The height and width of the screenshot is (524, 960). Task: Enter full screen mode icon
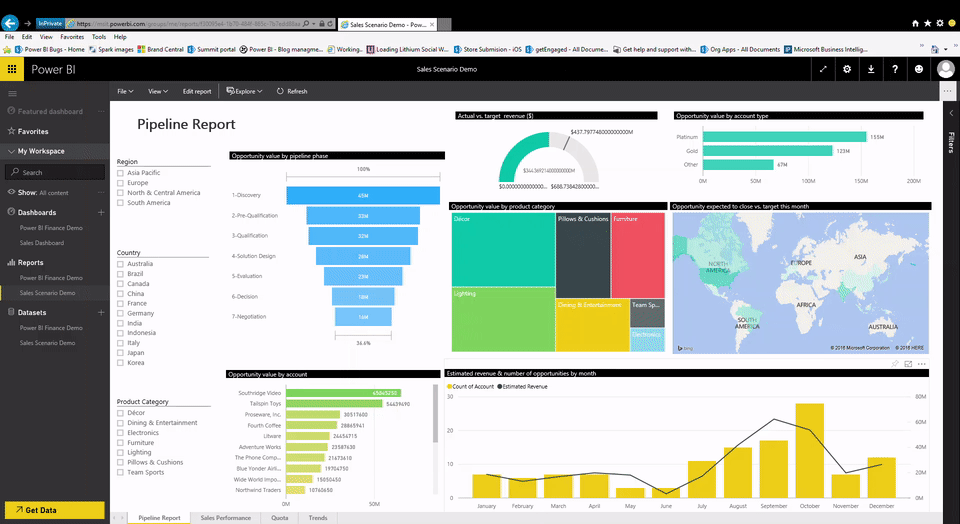[x=823, y=69]
